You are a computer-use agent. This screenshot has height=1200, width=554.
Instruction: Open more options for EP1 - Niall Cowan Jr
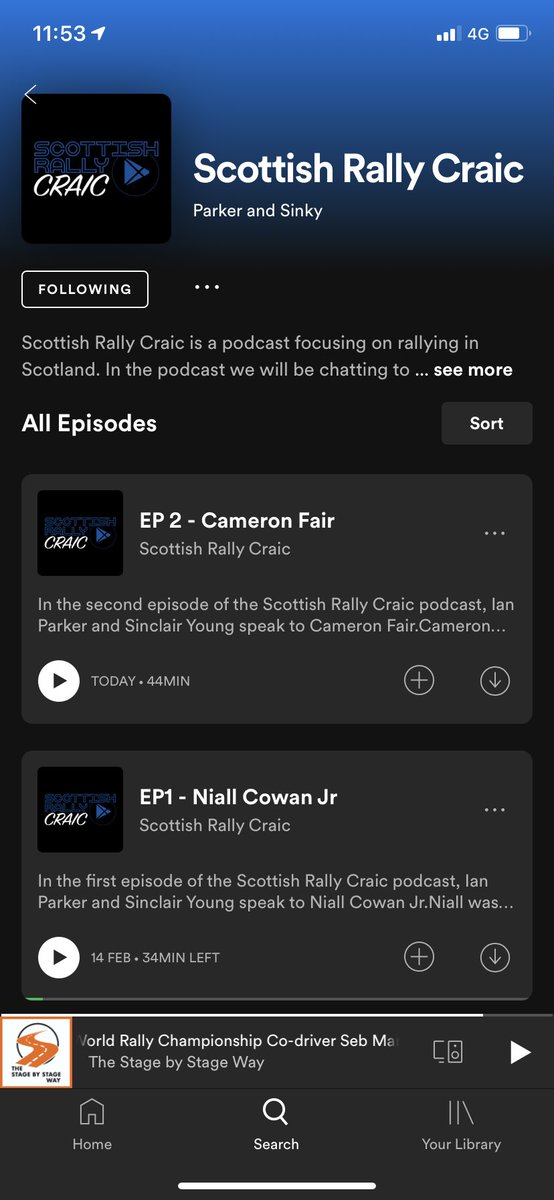pyautogui.click(x=495, y=810)
